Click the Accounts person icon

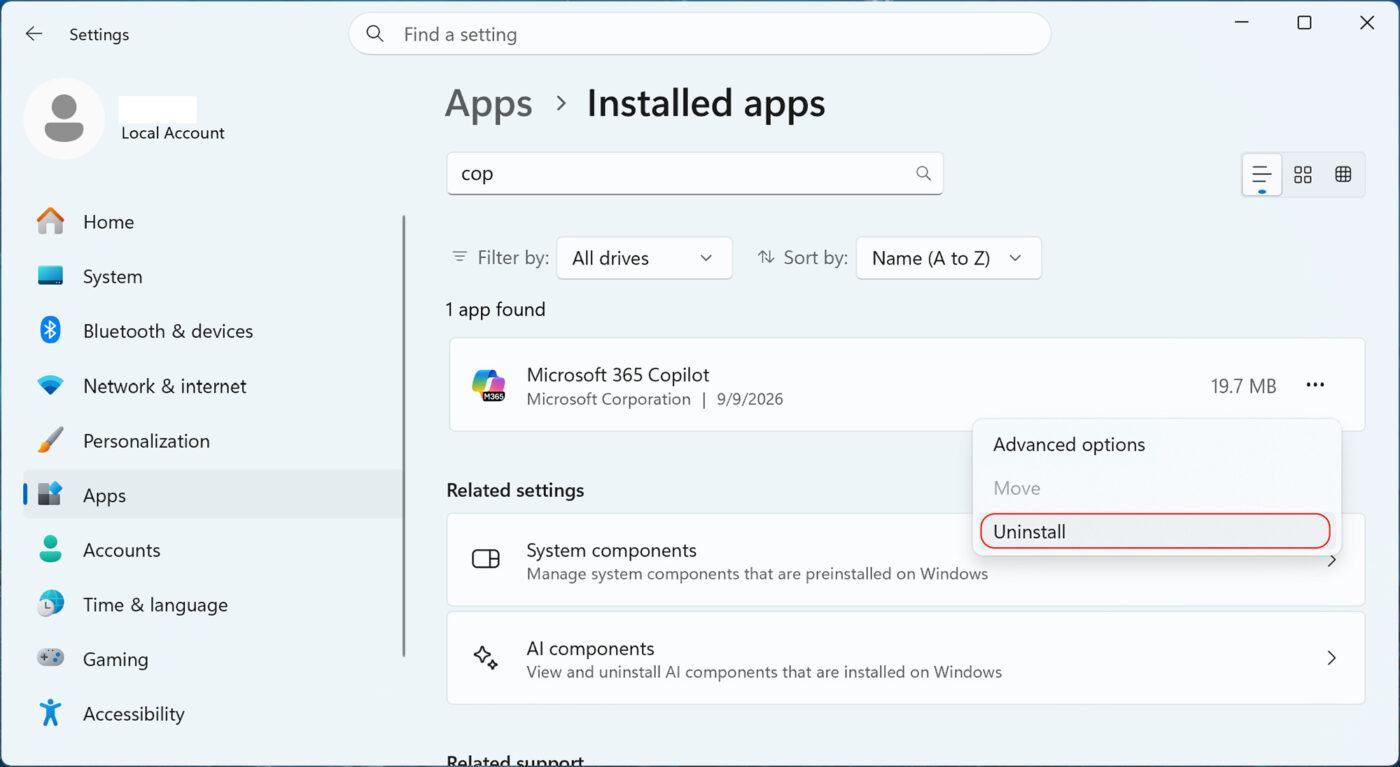50,549
